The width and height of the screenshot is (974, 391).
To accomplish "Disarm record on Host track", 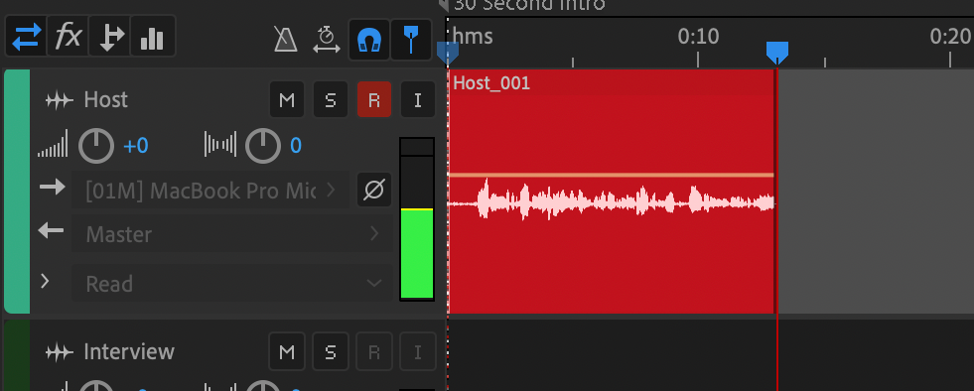I will pyautogui.click(x=374, y=99).
